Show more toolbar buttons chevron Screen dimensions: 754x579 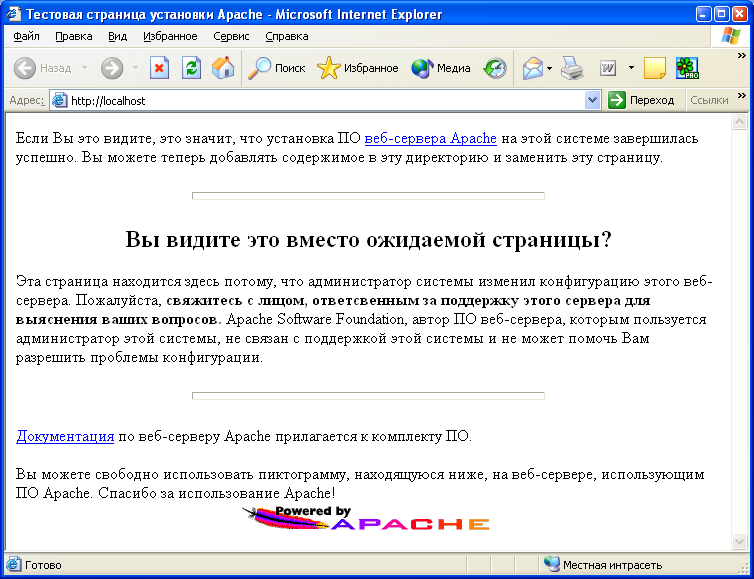pyautogui.click(x=742, y=56)
